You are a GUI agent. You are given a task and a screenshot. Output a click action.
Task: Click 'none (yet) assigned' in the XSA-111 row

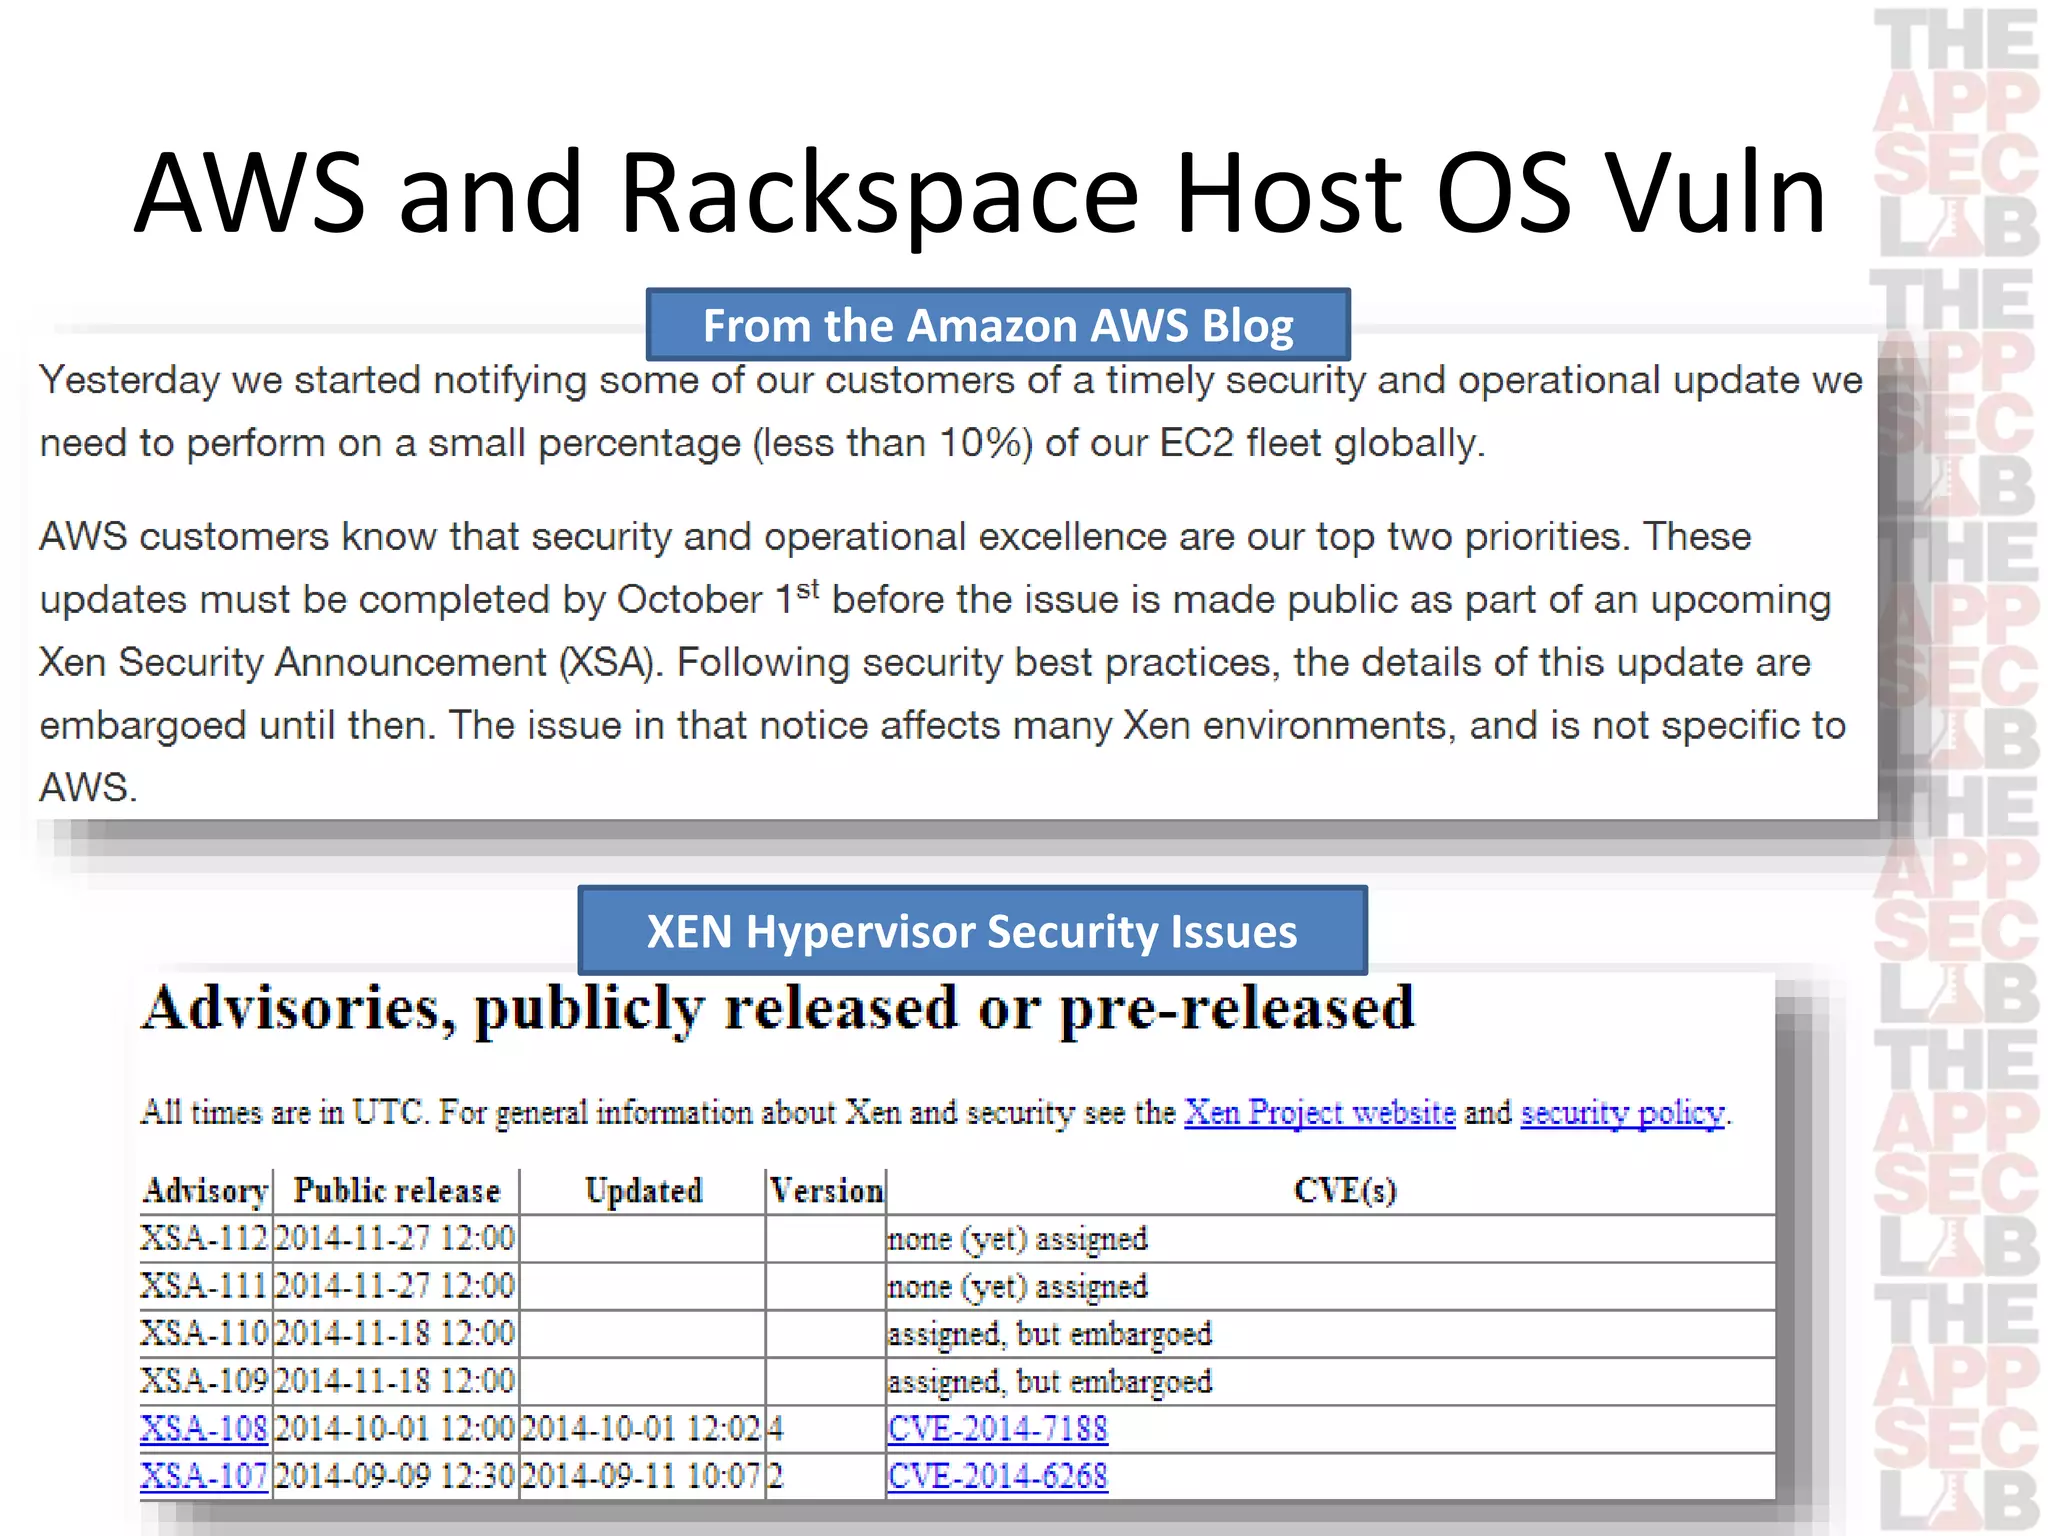[x=1017, y=1287]
